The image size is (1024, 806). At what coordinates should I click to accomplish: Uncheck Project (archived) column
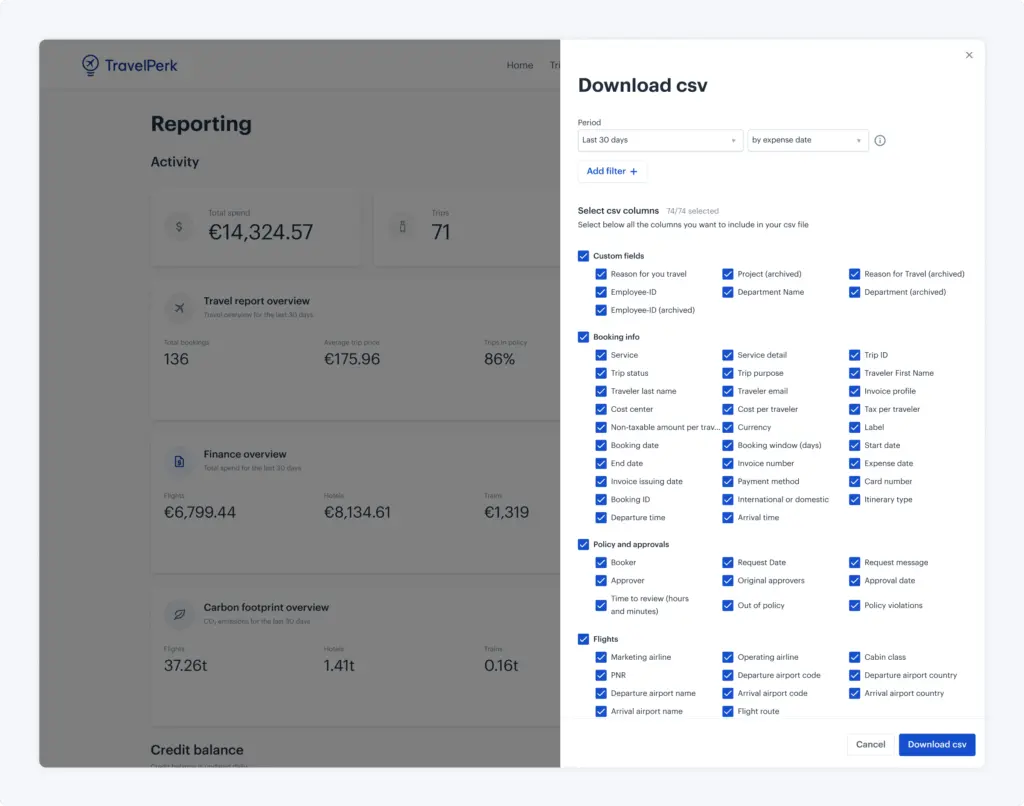(728, 274)
